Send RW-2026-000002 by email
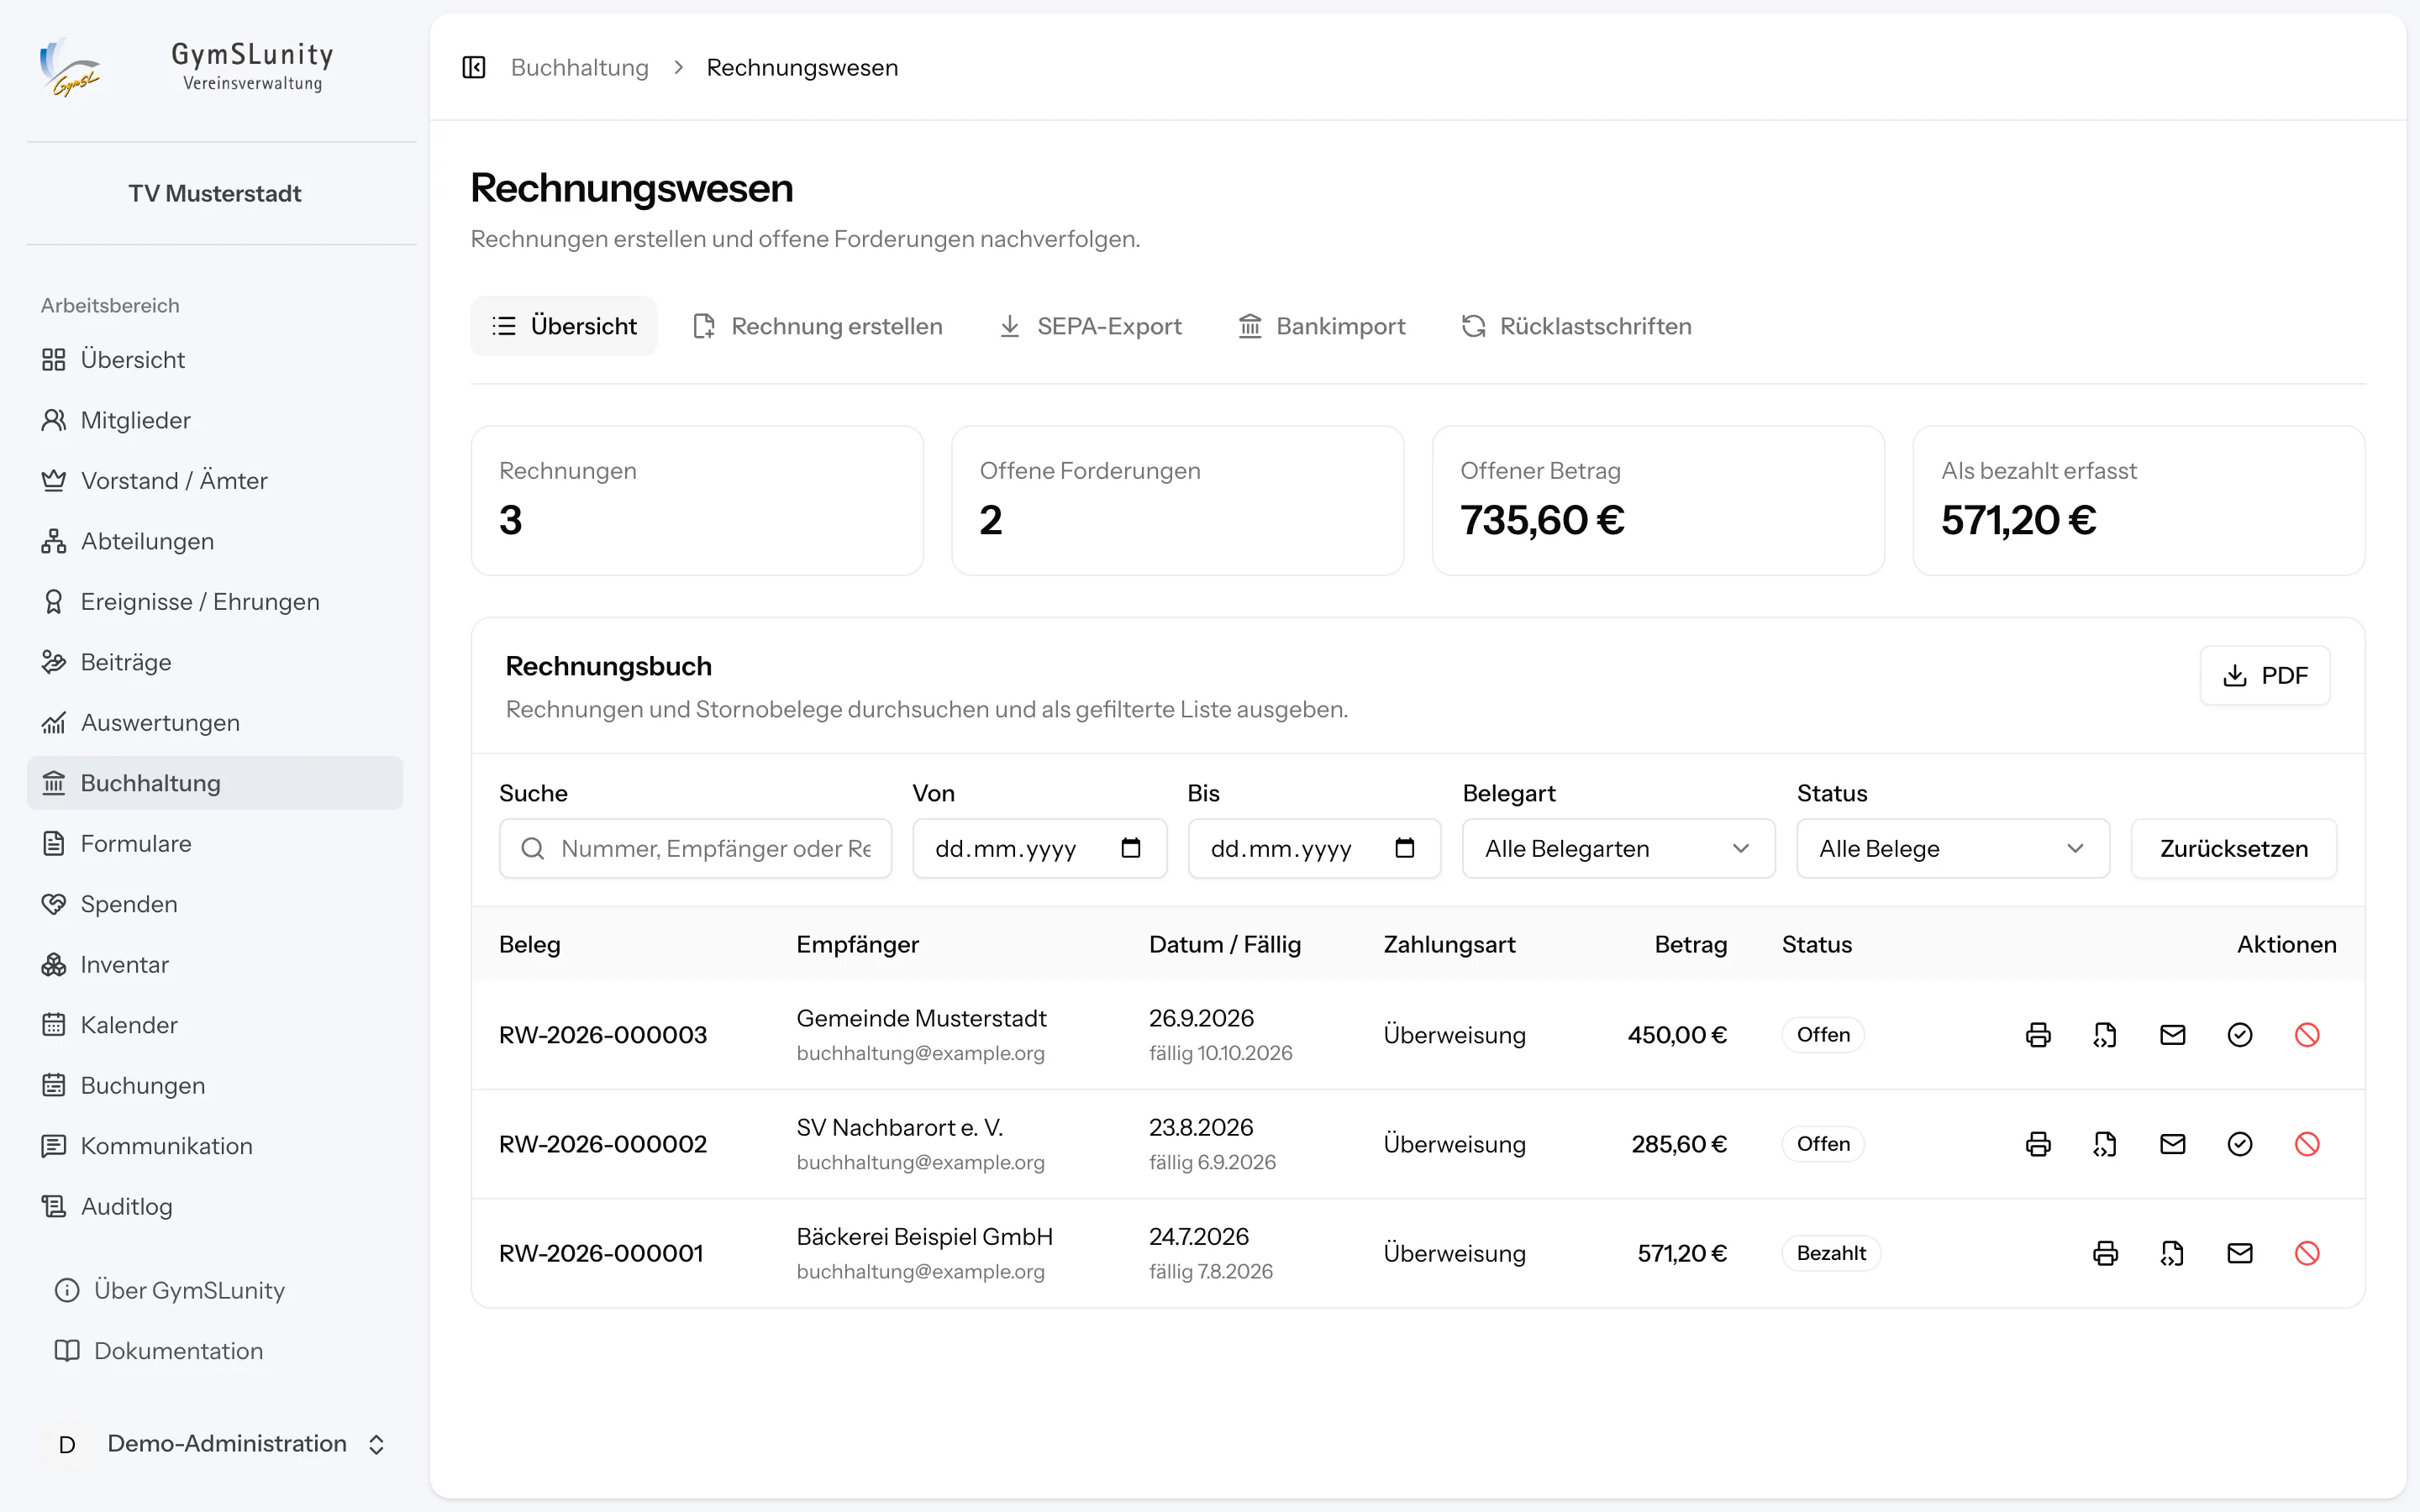The height and width of the screenshot is (1512, 2420). [x=2172, y=1143]
